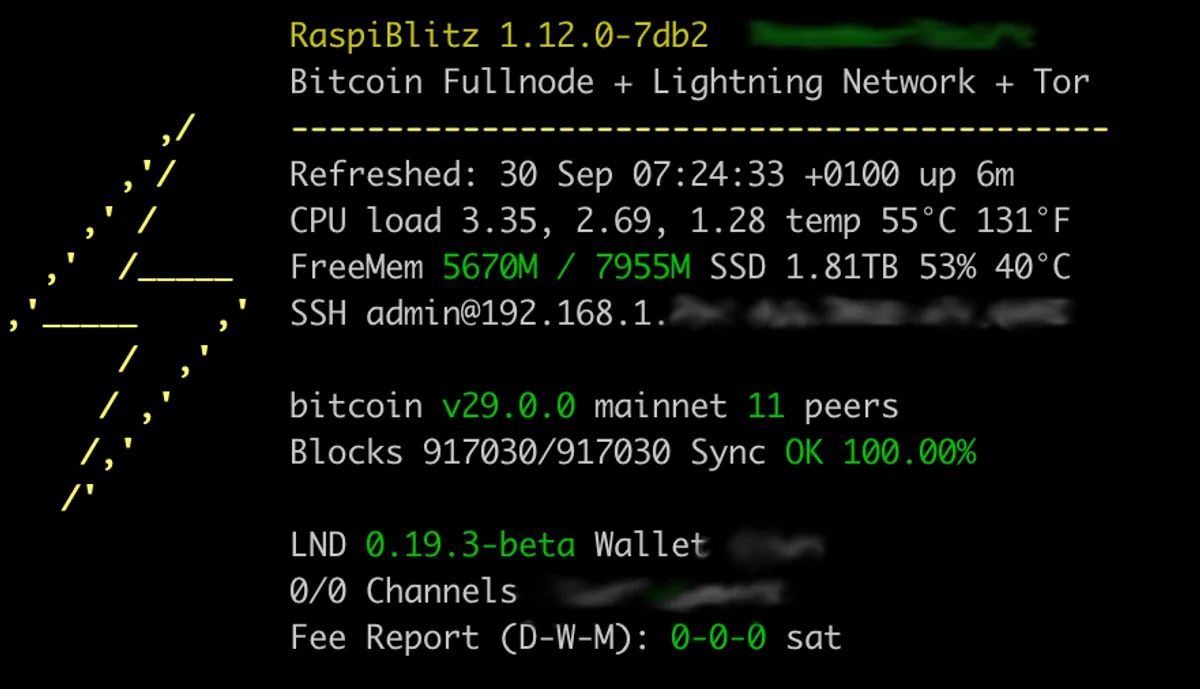Select the Blocks 917030/917030 height

[x=480, y=453]
